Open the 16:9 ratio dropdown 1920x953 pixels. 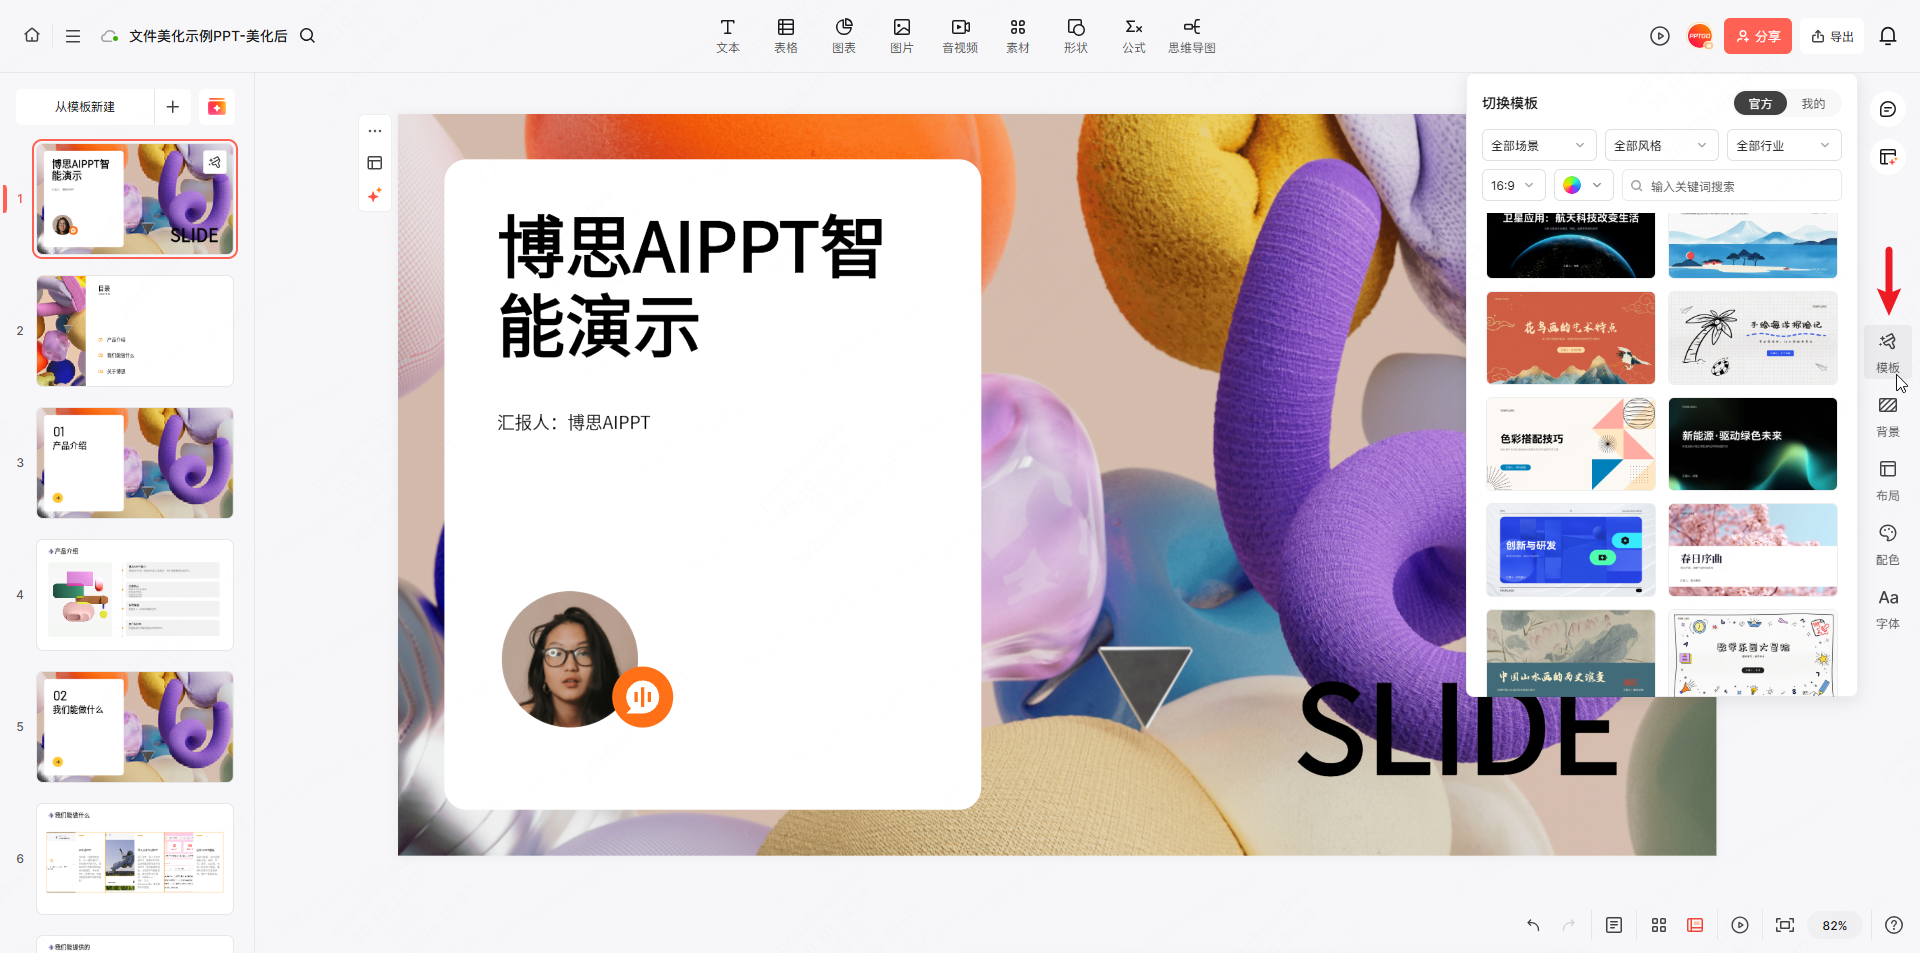(1513, 186)
